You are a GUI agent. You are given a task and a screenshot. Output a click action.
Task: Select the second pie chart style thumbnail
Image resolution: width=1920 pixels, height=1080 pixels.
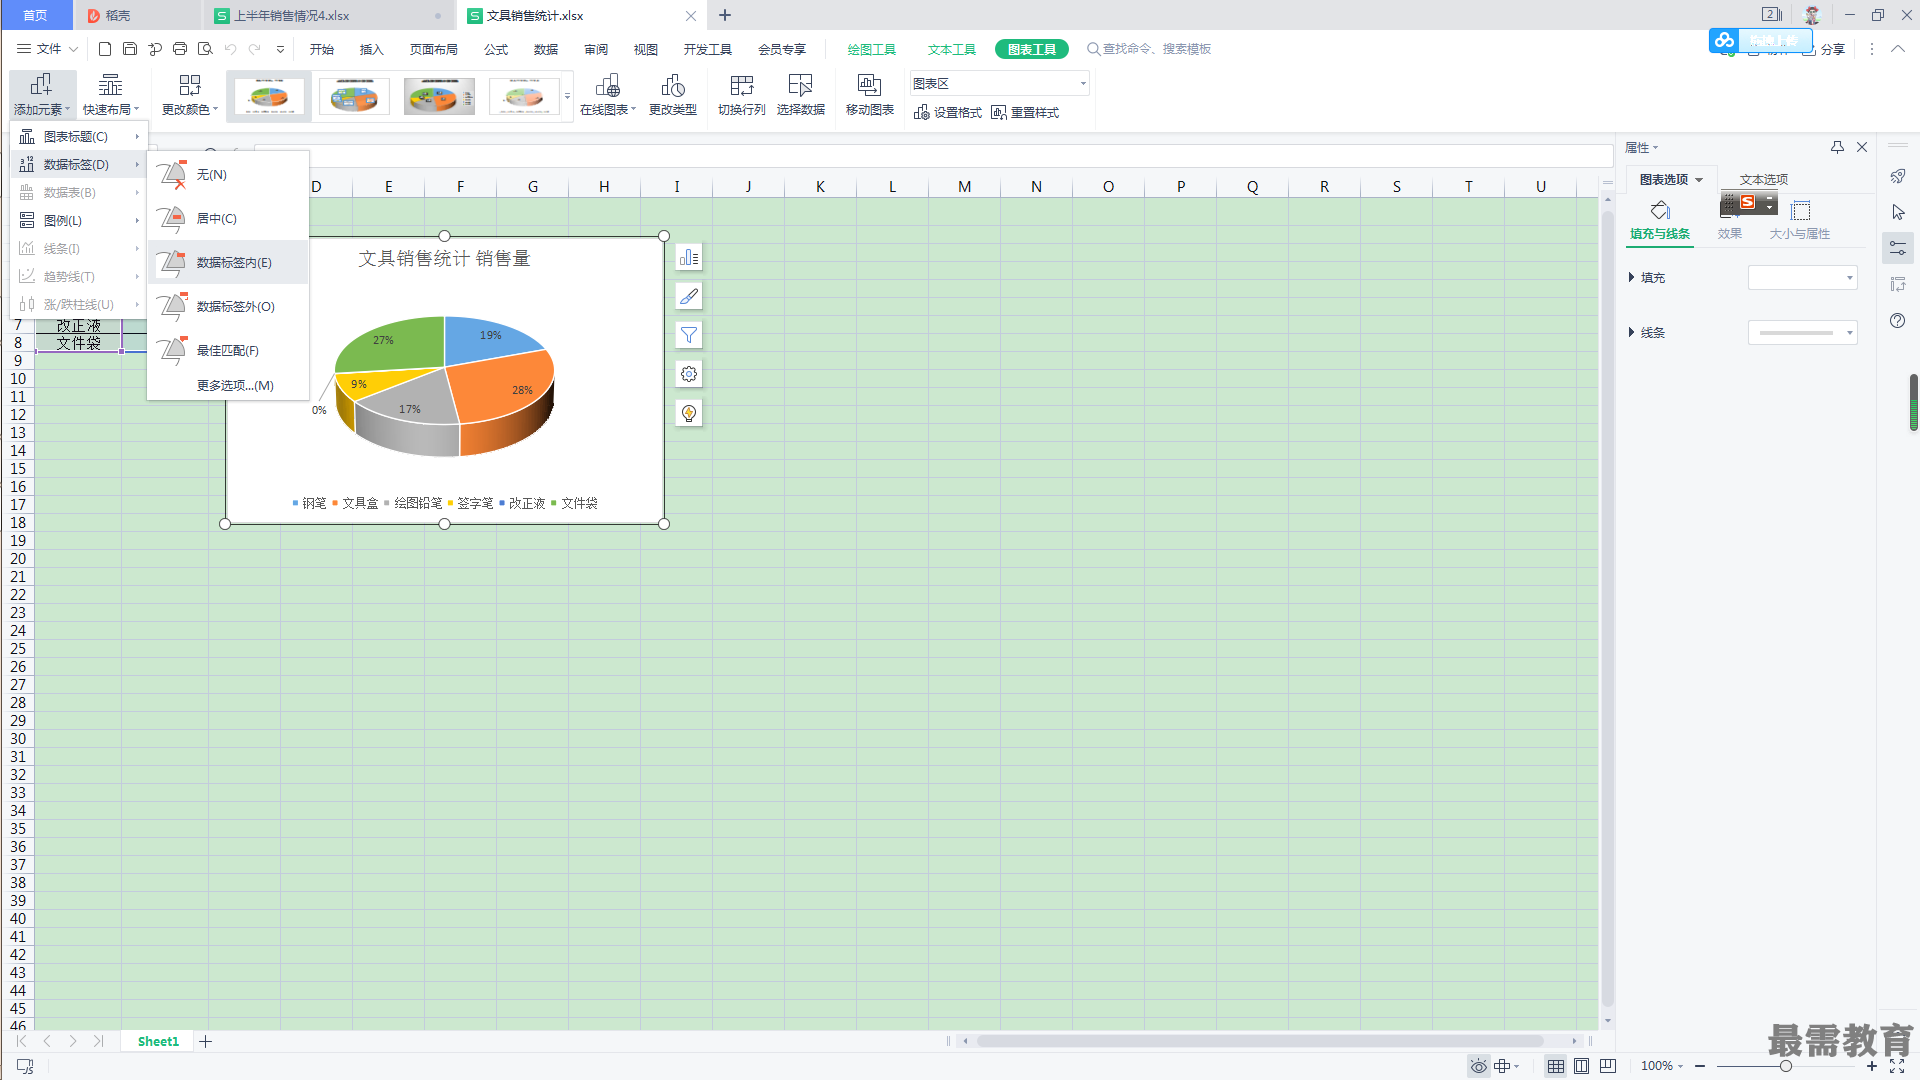354,97
